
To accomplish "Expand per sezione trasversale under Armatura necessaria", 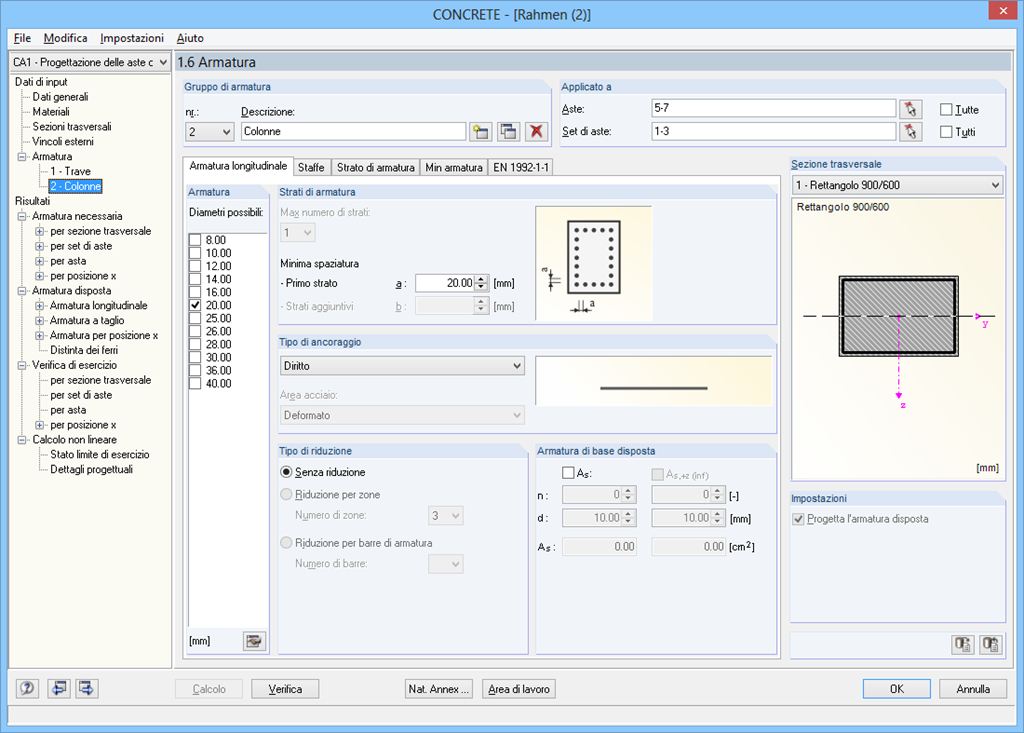I will [x=39, y=231].
